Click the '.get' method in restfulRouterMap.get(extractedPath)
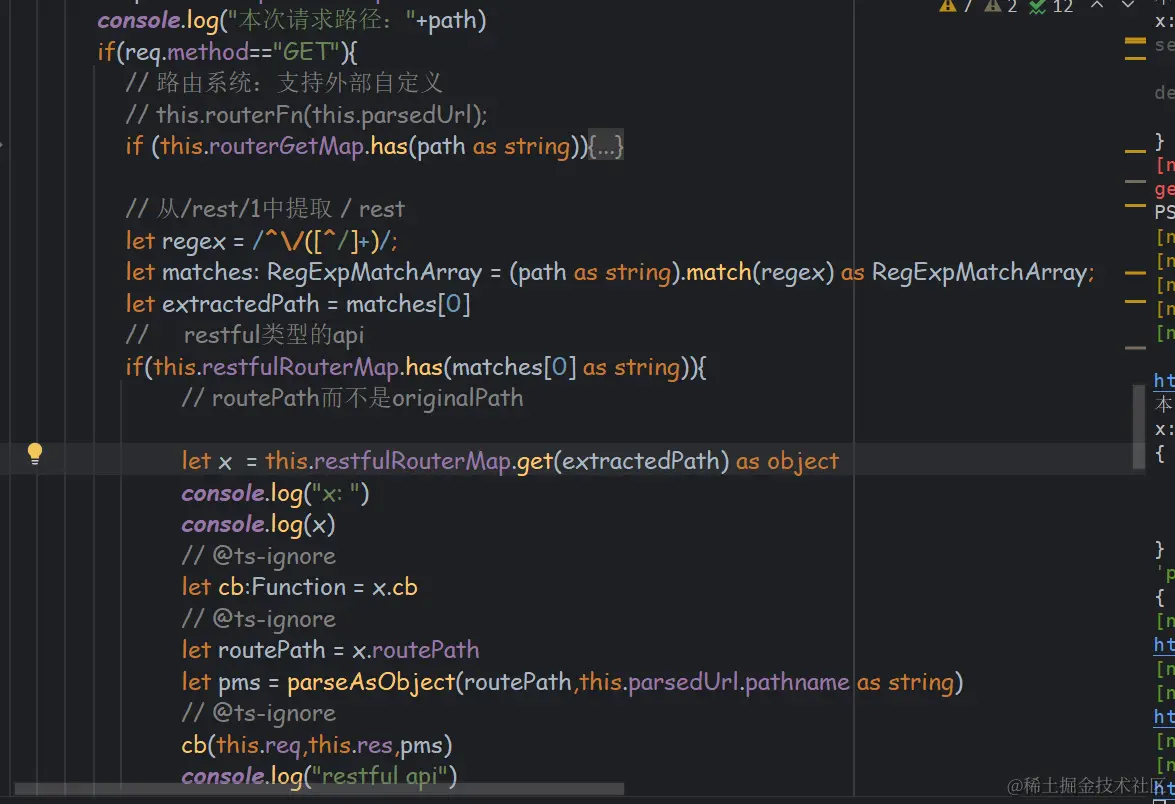 pyautogui.click(x=534, y=461)
